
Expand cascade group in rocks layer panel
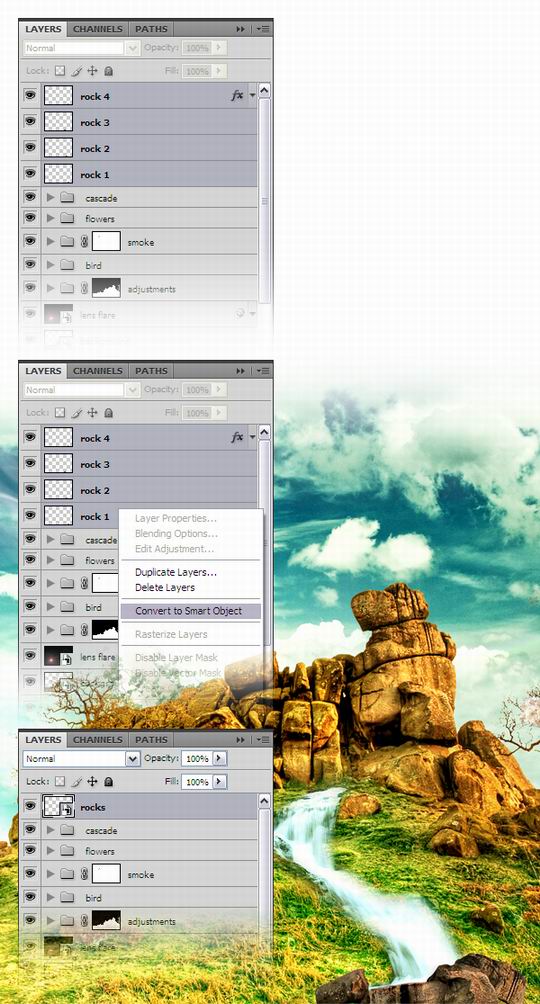pos(51,830)
